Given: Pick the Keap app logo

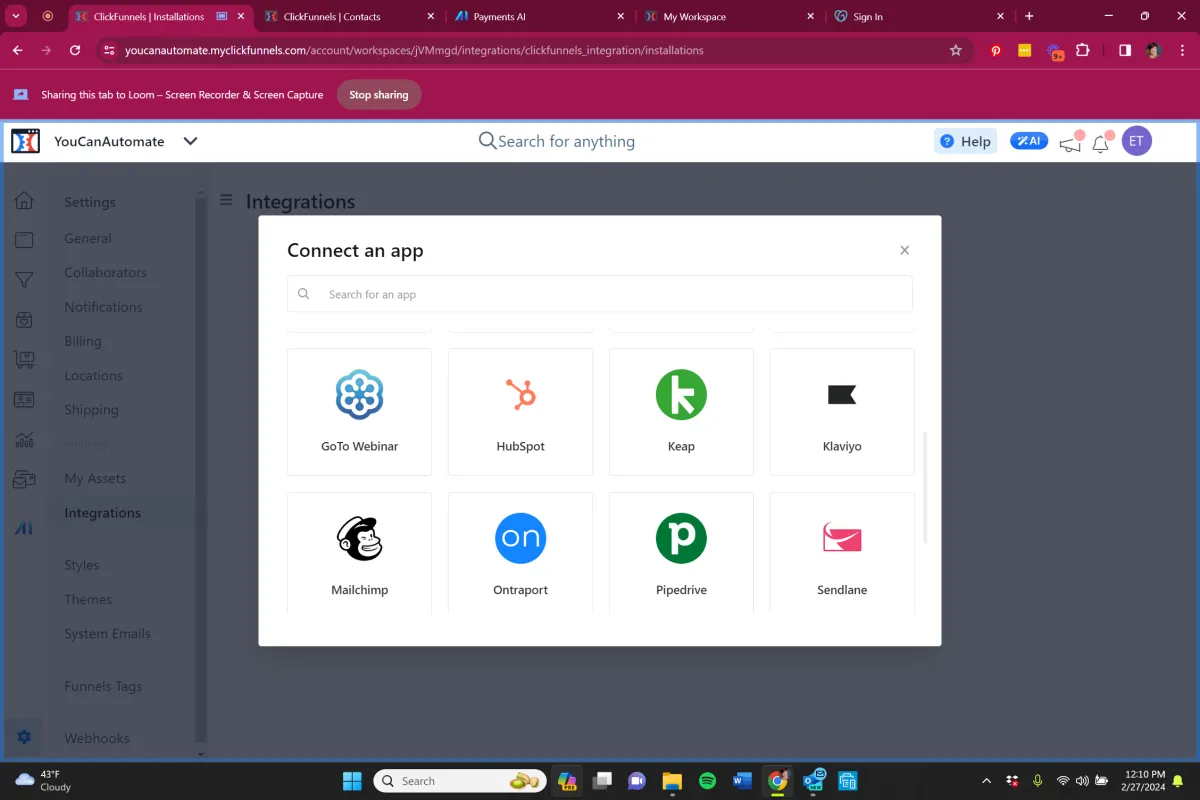Looking at the screenshot, I should click(681, 394).
